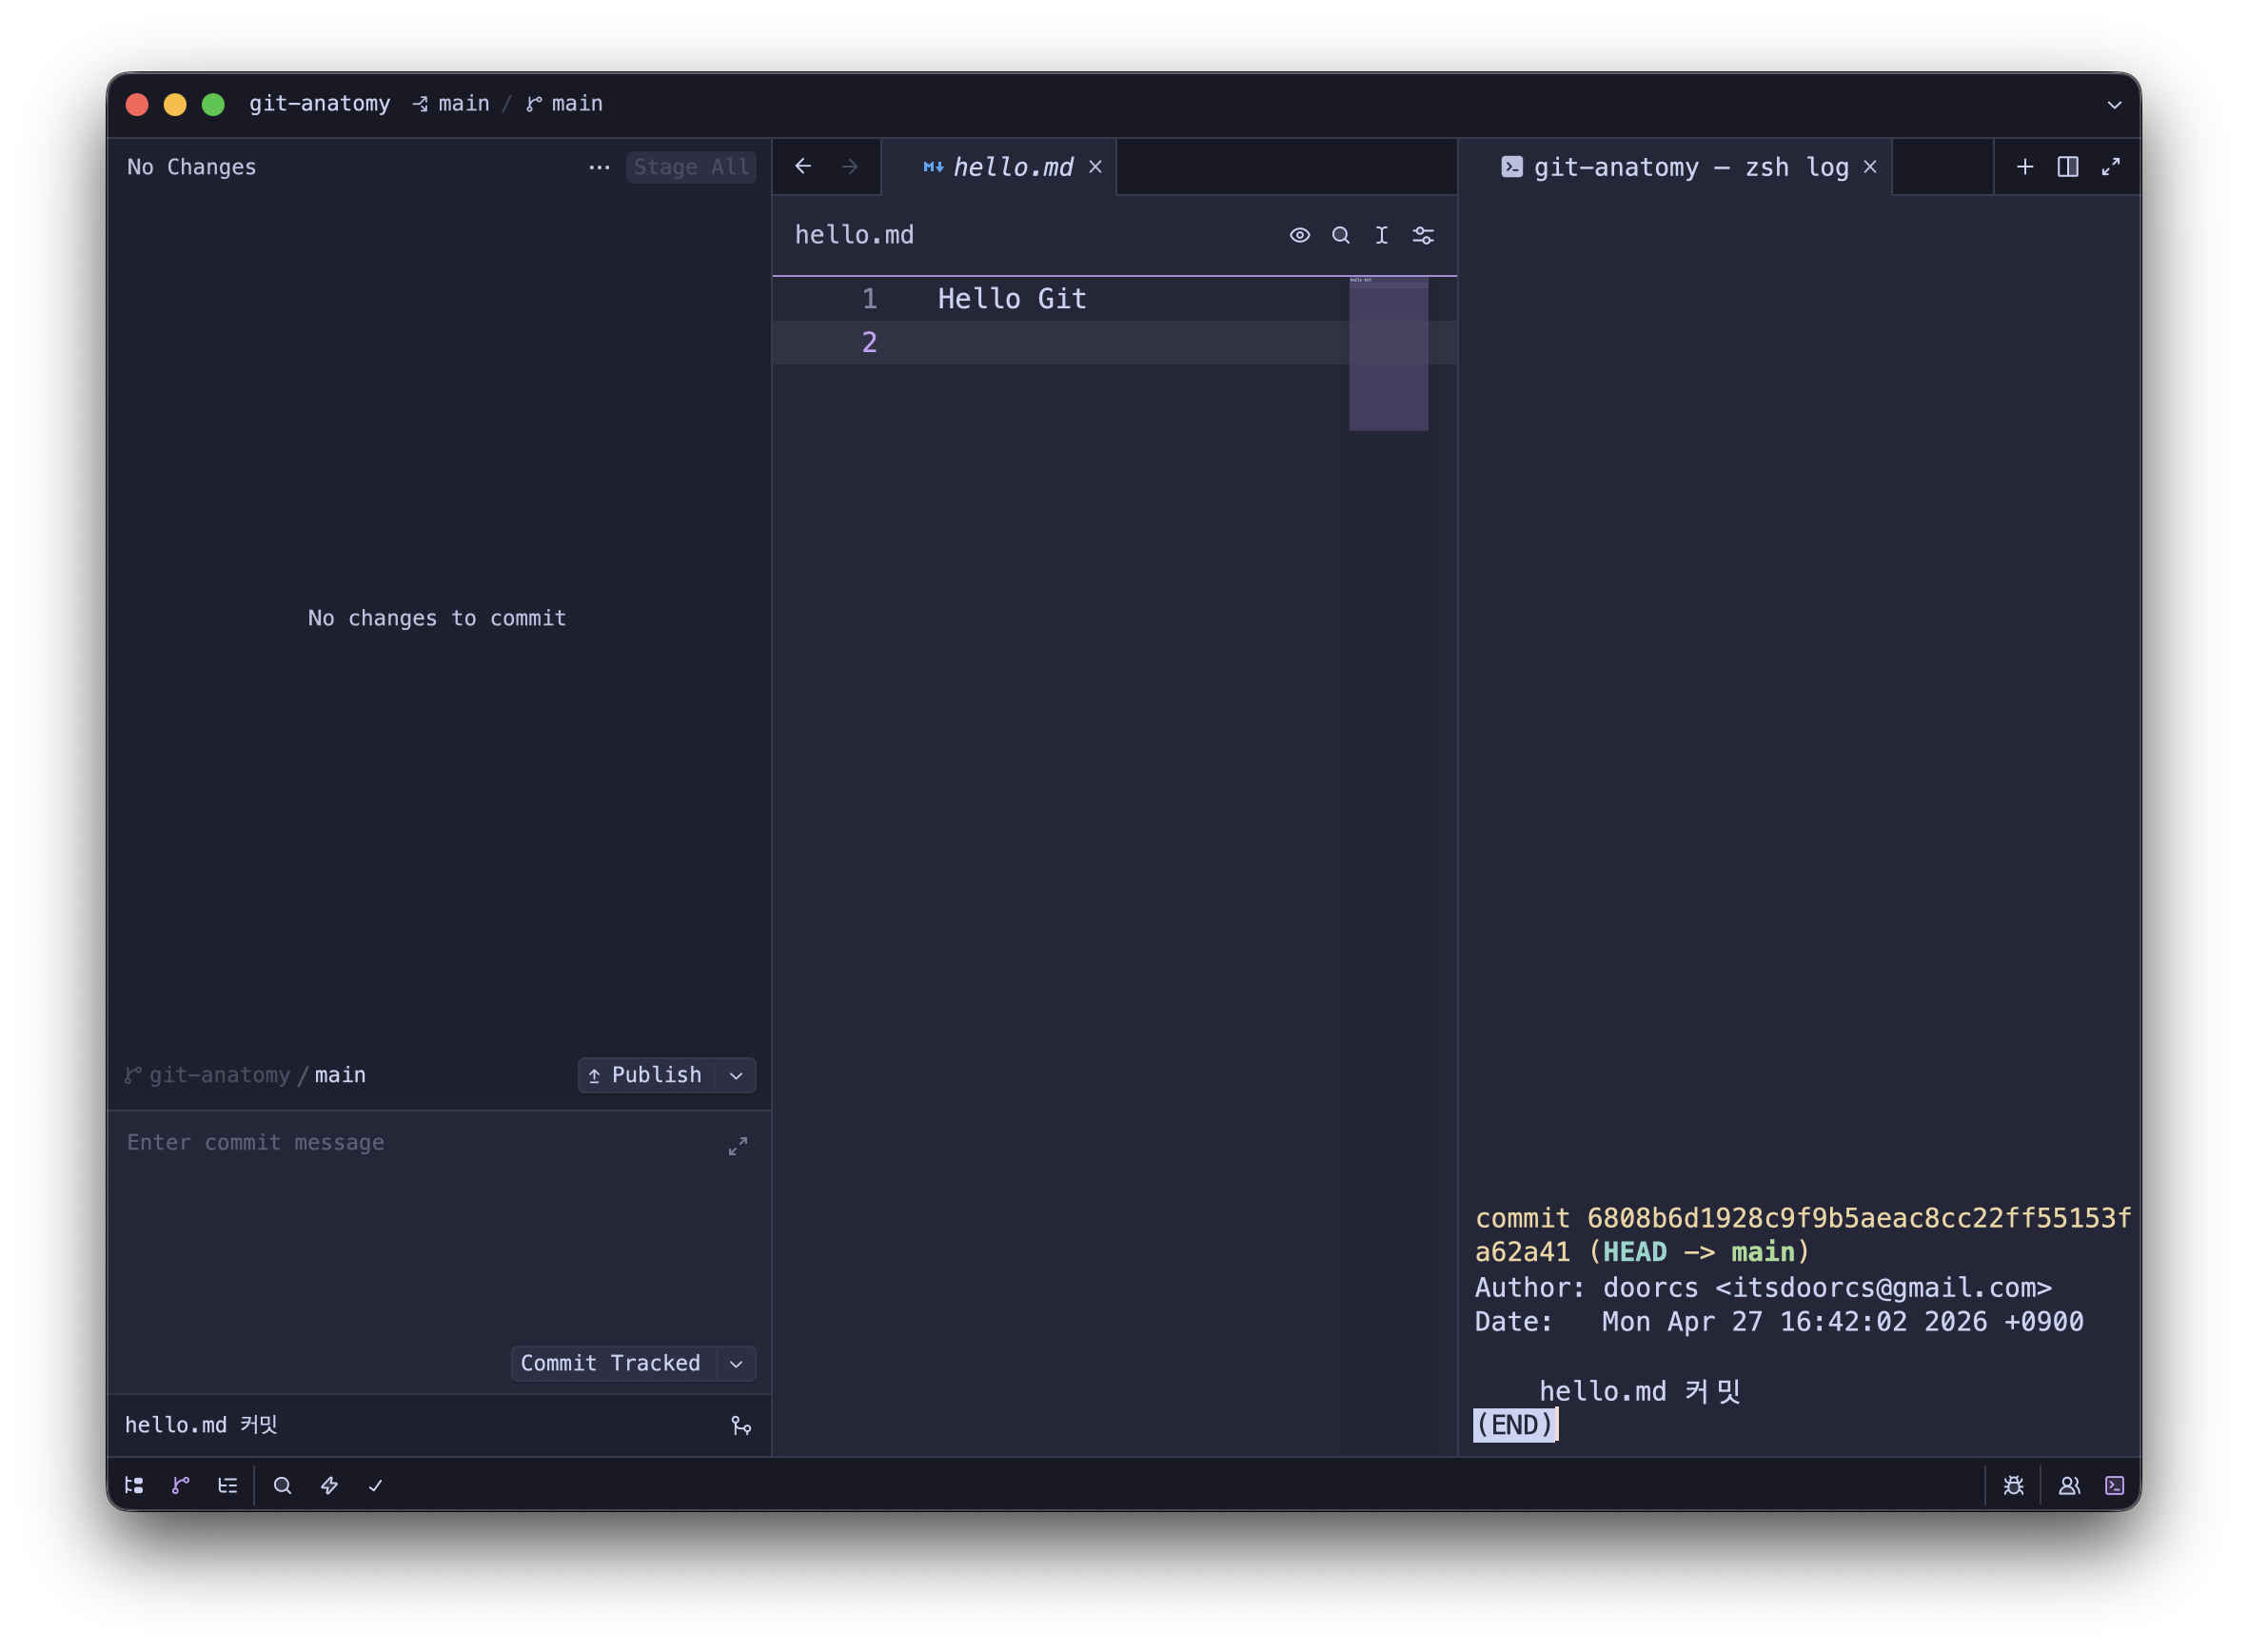Open diagnostics checkmark icon in status bar
The height and width of the screenshot is (1652, 2248).
tap(376, 1485)
